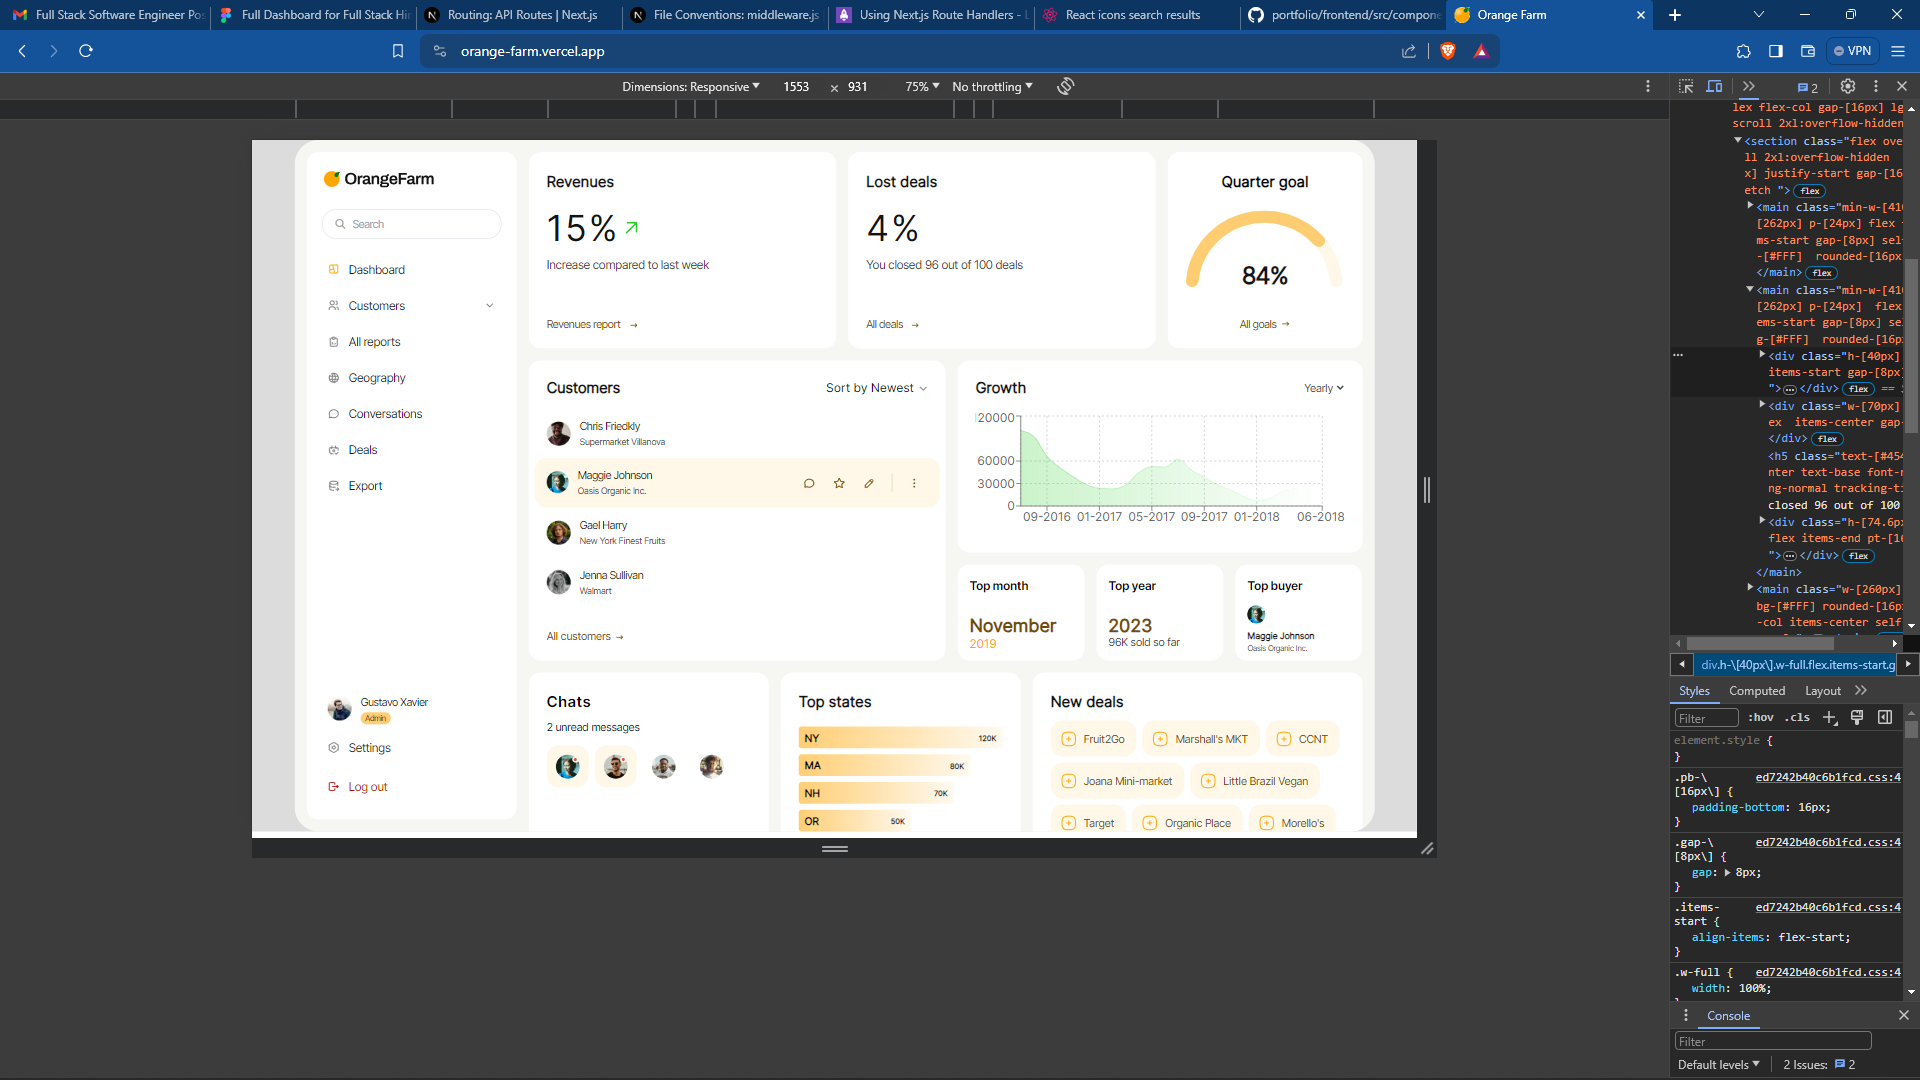The image size is (1920, 1080).
Task: Expand the Customers sidebar chevron
Action: [x=490, y=306]
